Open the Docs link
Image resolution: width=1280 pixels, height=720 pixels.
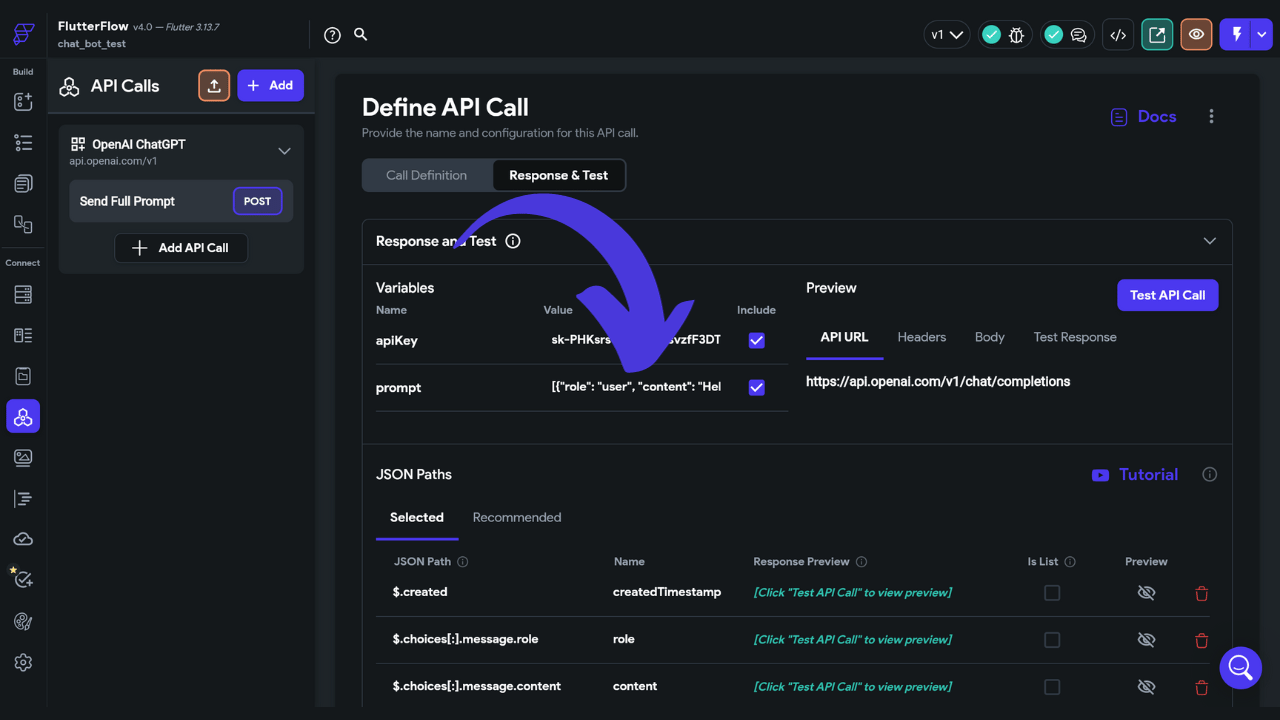1144,117
